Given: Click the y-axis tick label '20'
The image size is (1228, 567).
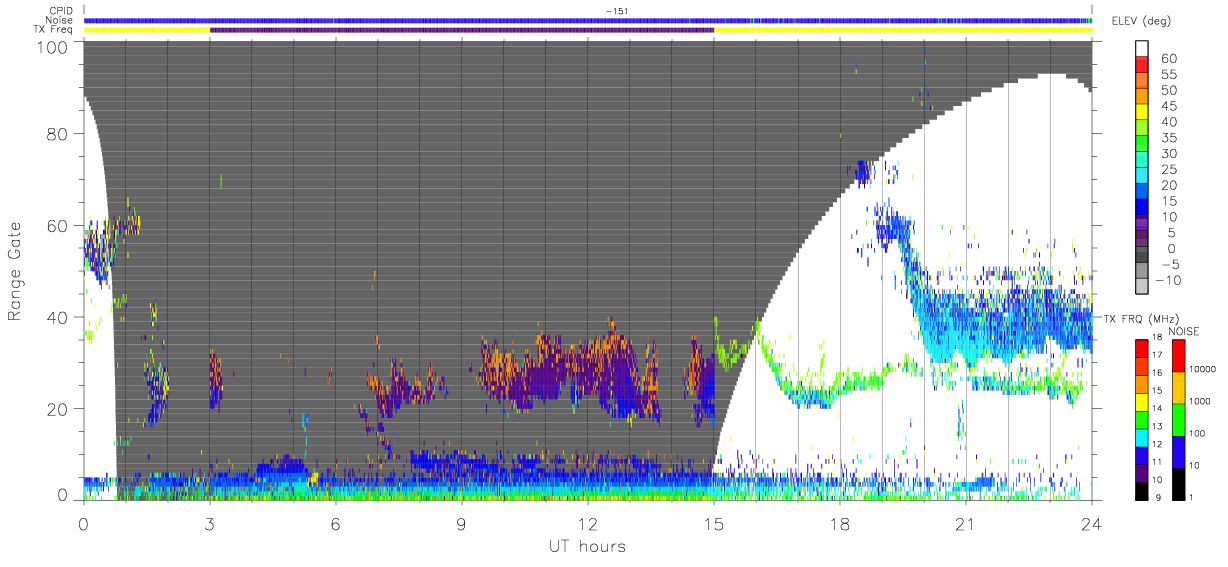Looking at the screenshot, I should [59, 409].
